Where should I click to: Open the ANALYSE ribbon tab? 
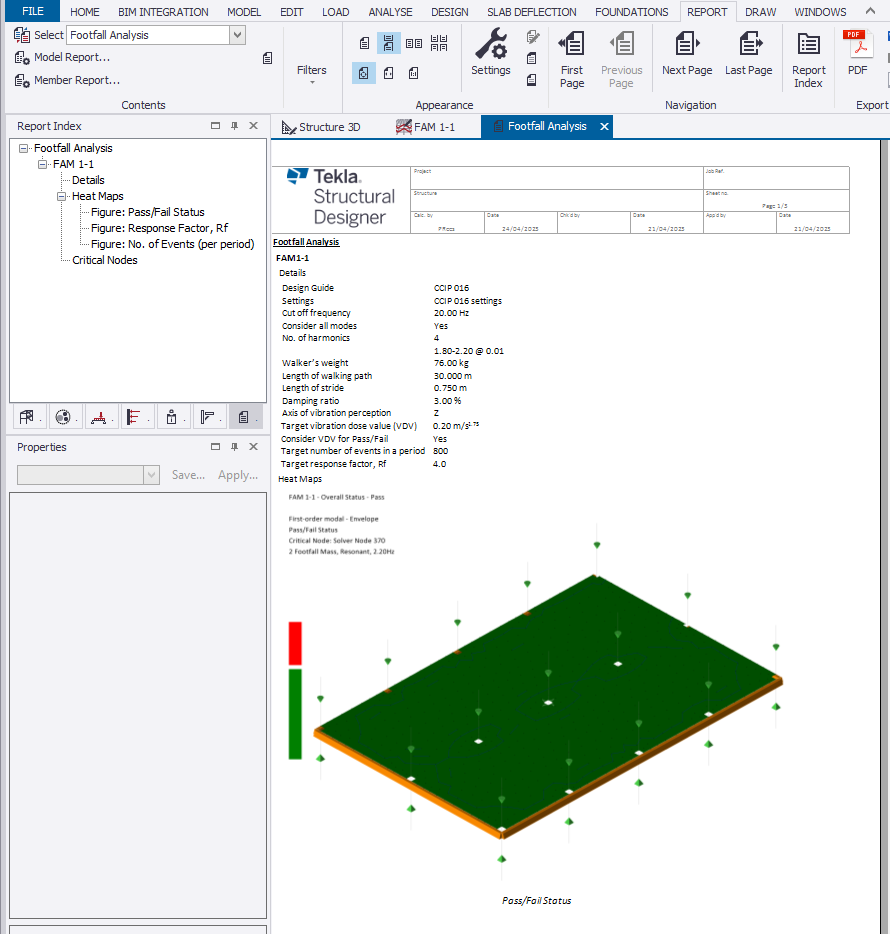390,12
